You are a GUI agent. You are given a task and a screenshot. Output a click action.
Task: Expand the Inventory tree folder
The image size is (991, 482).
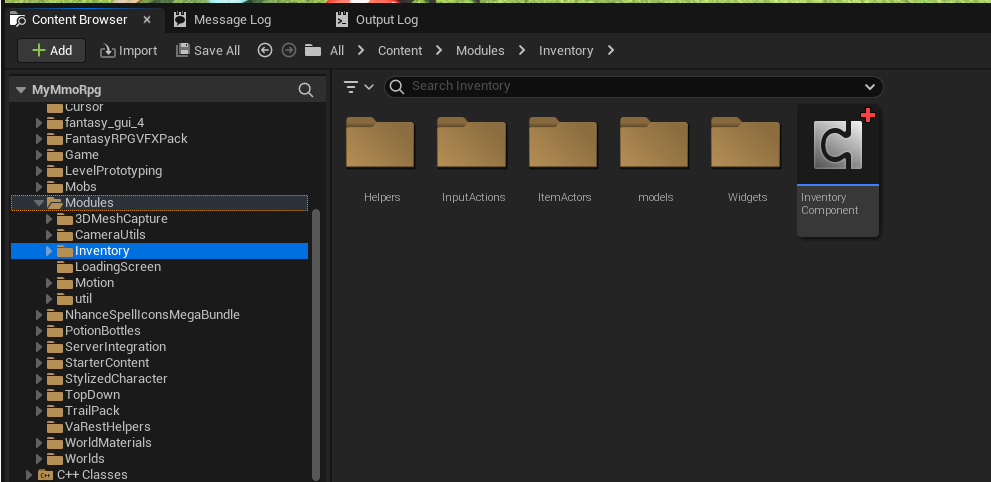tap(49, 251)
